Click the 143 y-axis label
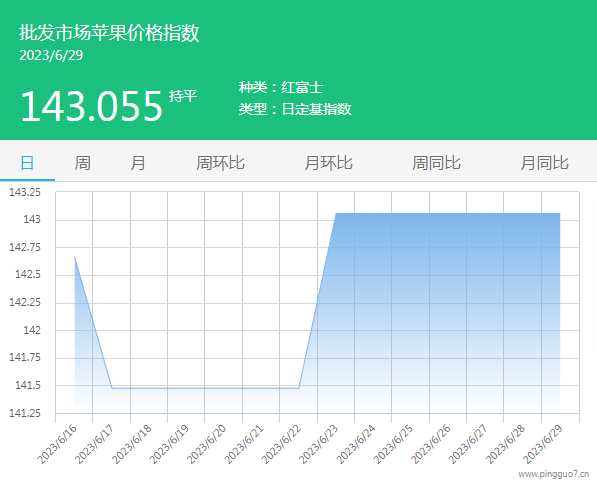Screen dimensions: 597x485 tap(32, 220)
